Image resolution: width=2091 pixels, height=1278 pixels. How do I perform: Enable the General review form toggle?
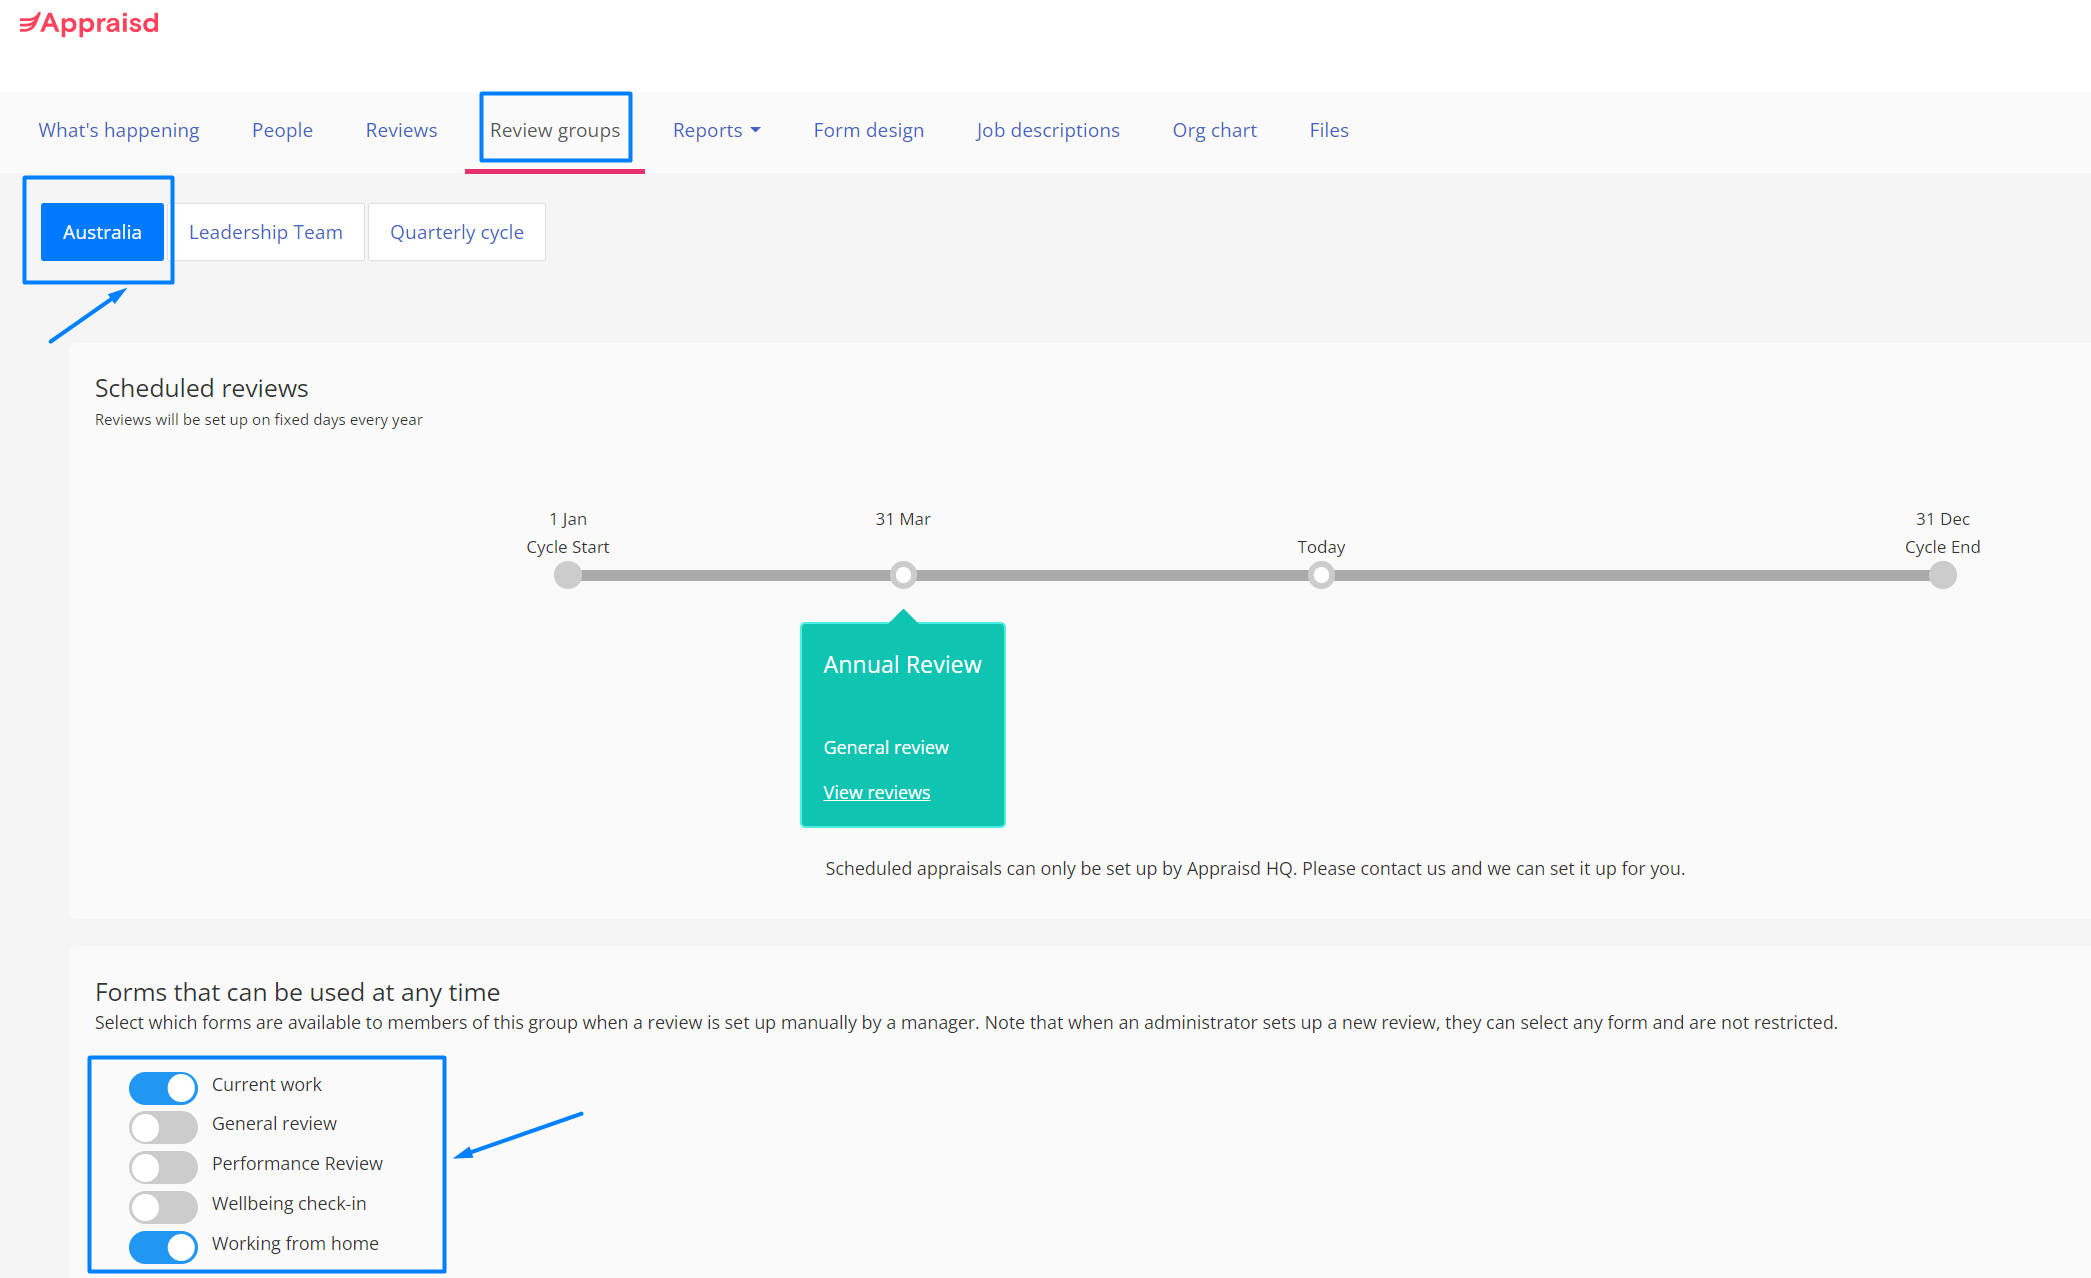[163, 1127]
